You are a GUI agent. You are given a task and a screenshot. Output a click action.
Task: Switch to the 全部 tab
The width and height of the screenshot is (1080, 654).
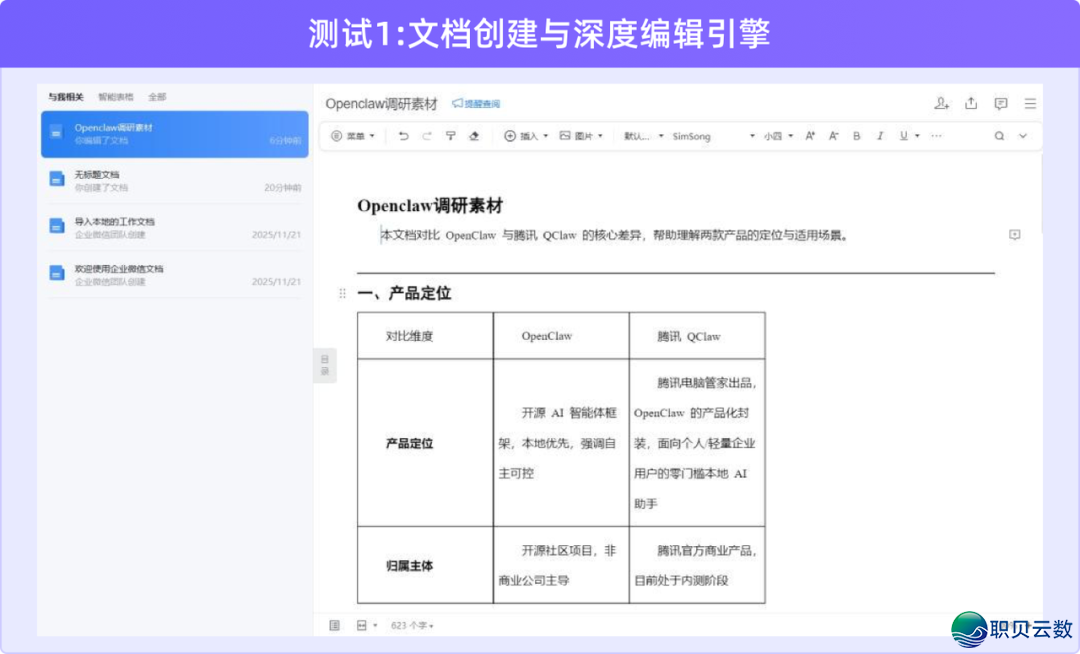tap(157, 97)
